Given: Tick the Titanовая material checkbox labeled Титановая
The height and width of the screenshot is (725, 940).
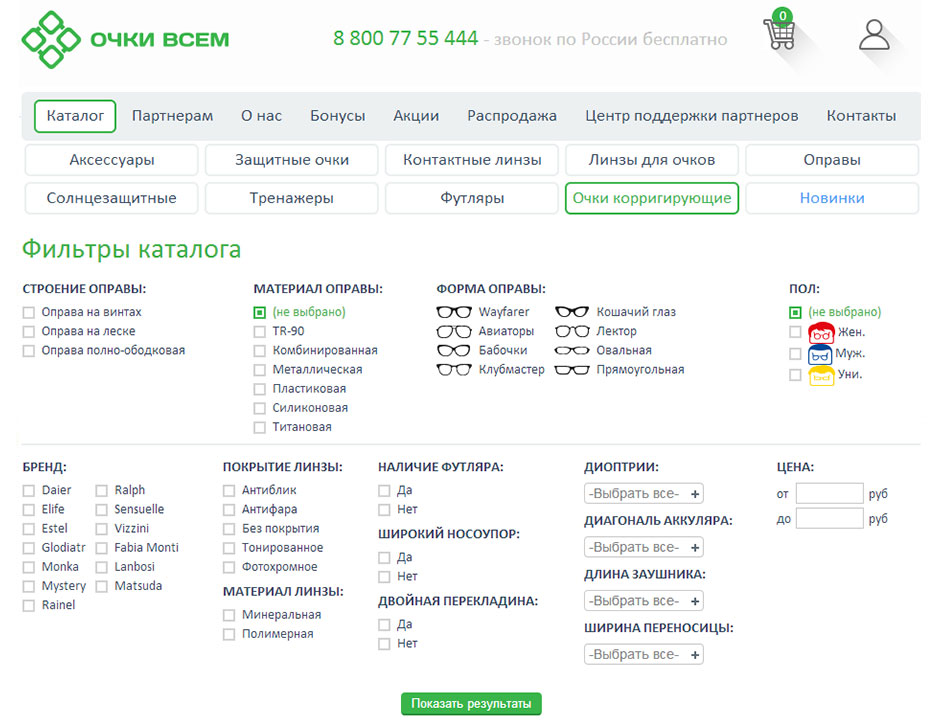Looking at the screenshot, I should click(260, 428).
